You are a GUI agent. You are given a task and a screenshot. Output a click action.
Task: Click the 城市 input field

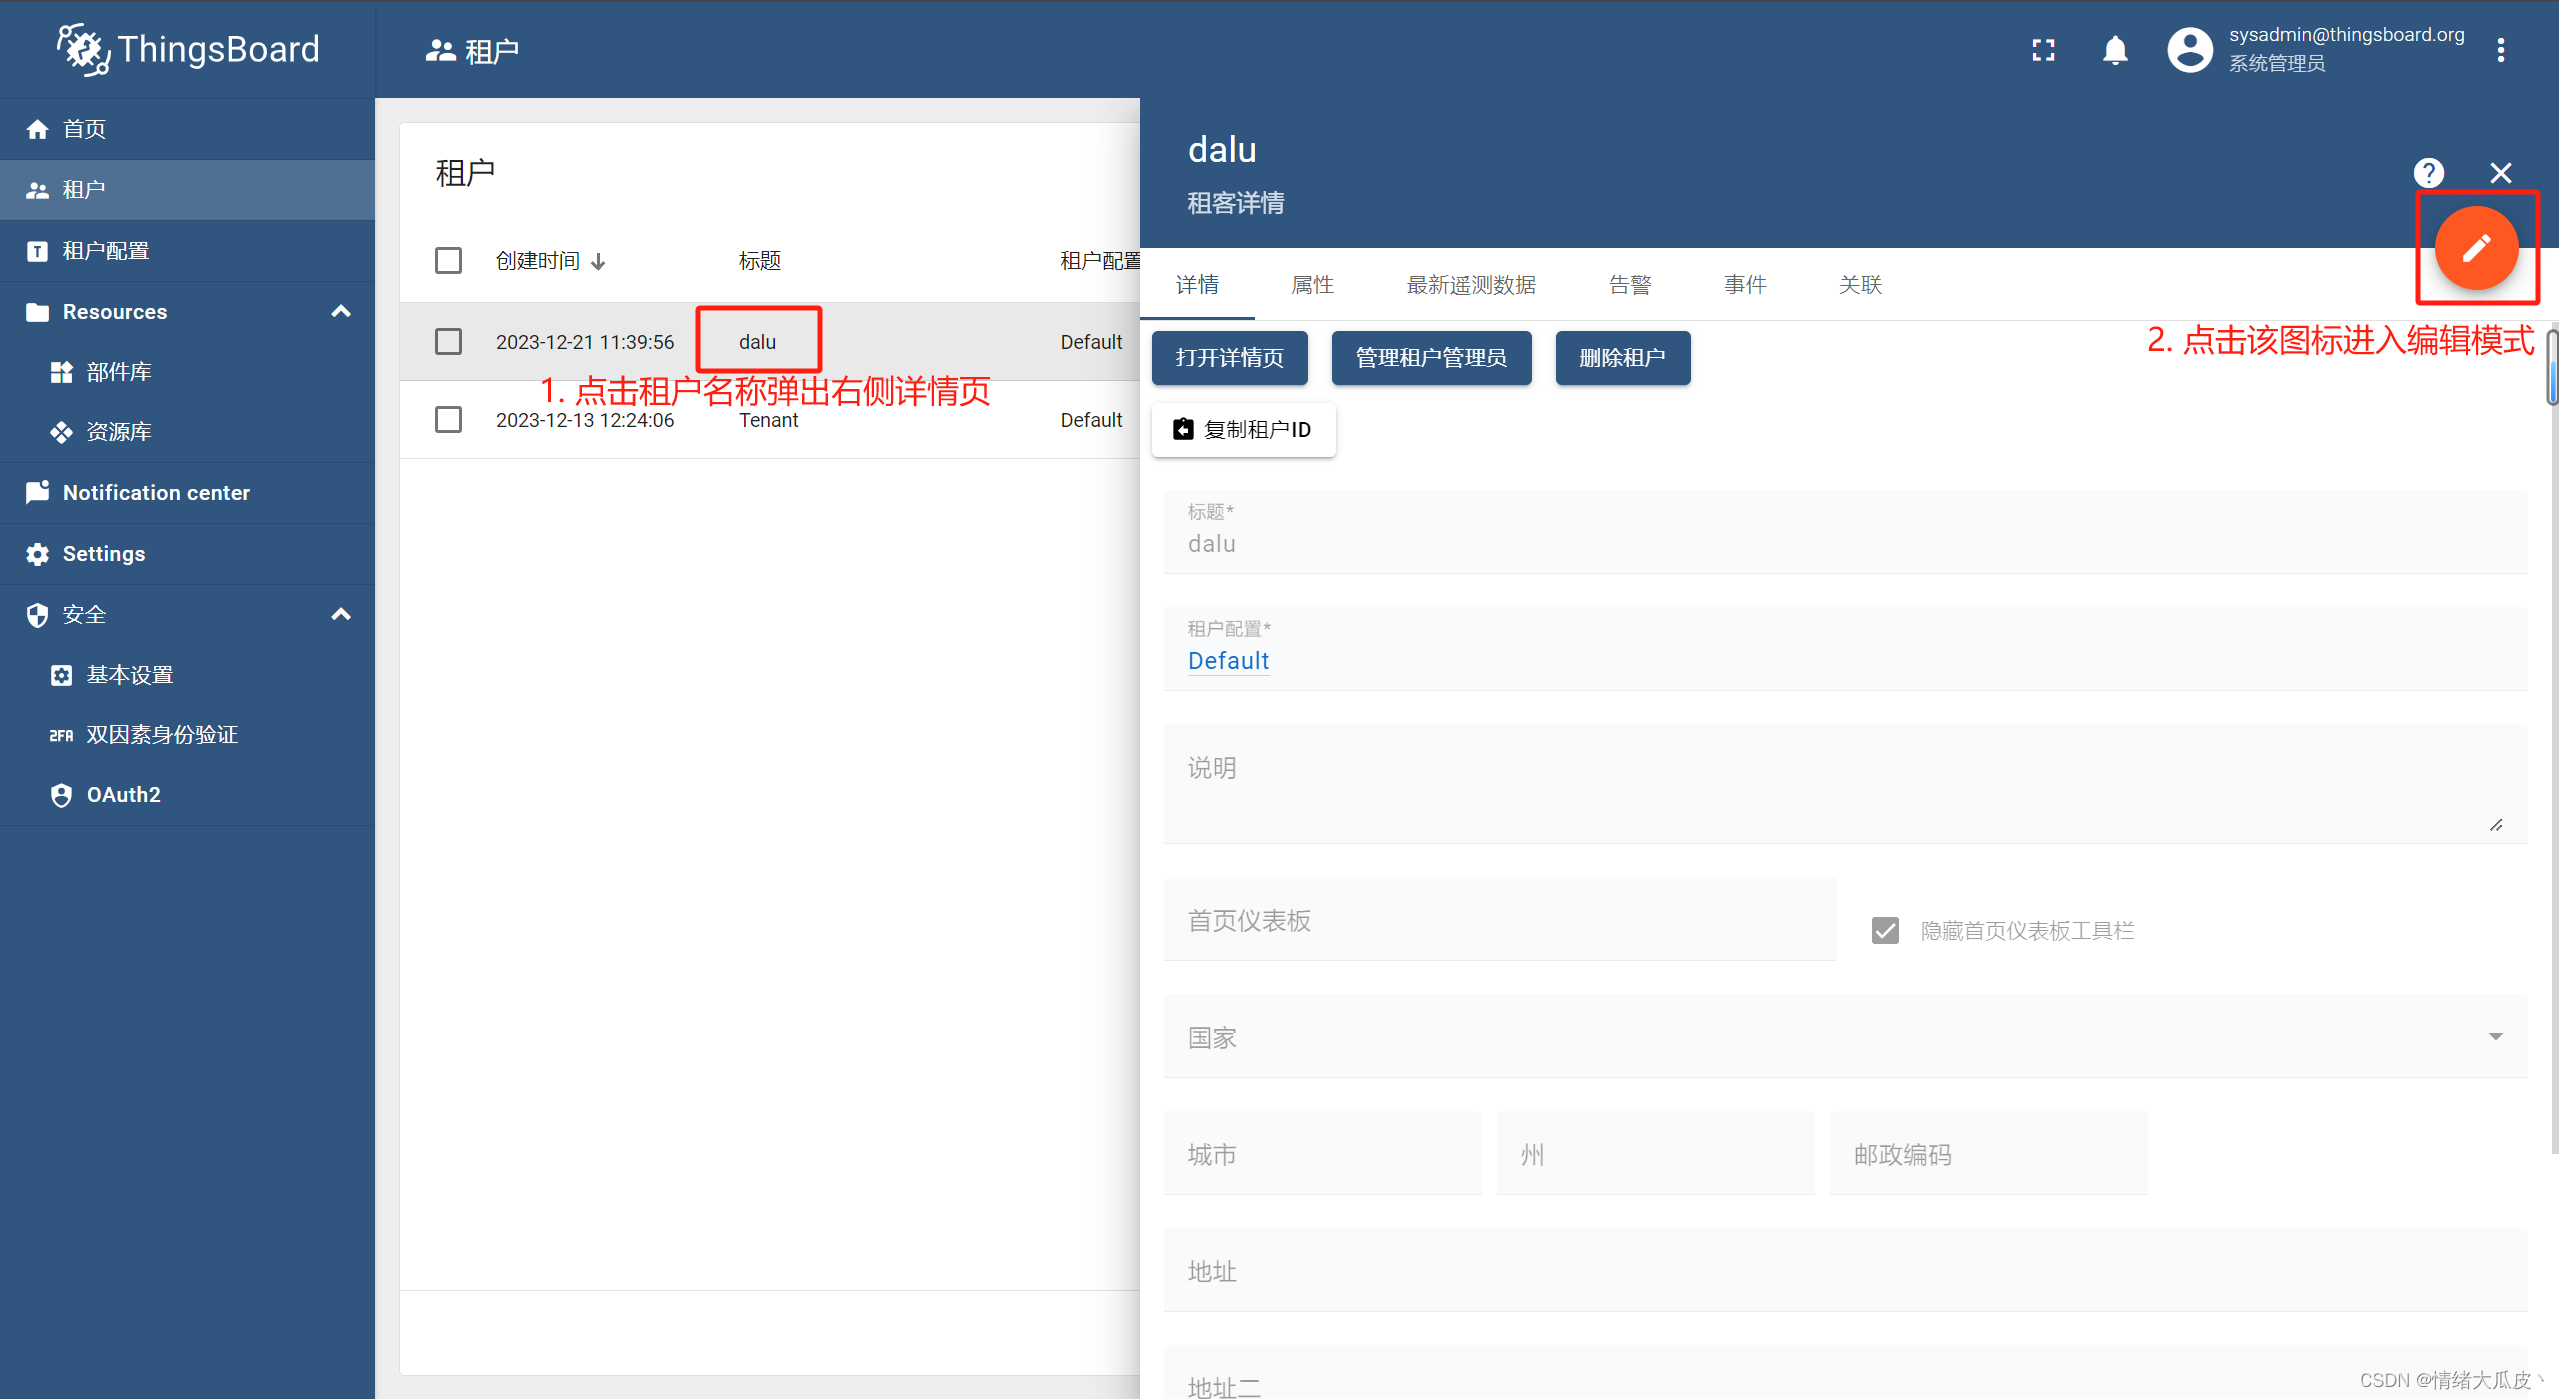[1322, 1154]
